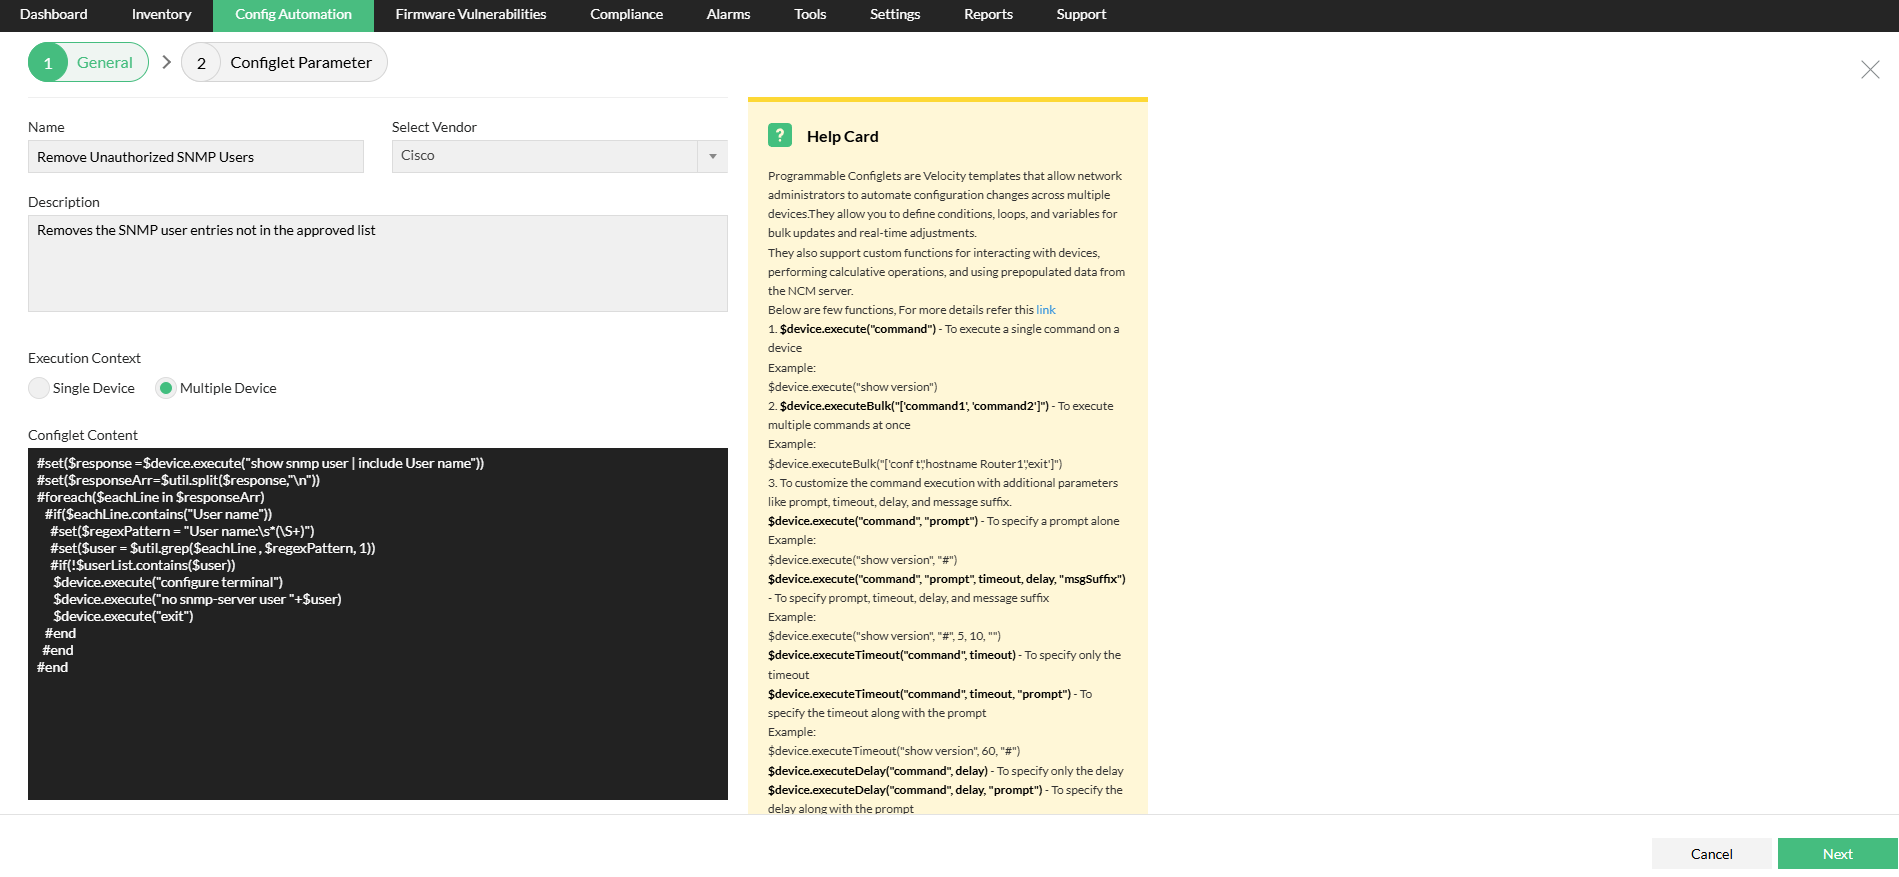Viewport: 1899px width, 877px height.
Task: Click the $regexPattern #set code line
Action: (x=182, y=531)
